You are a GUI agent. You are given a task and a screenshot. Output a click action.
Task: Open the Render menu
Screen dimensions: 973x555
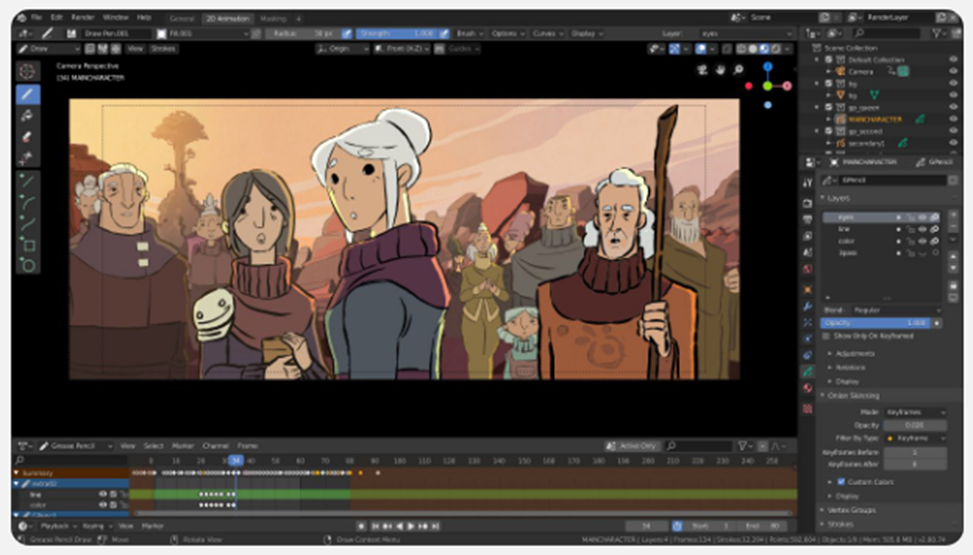tap(82, 18)
